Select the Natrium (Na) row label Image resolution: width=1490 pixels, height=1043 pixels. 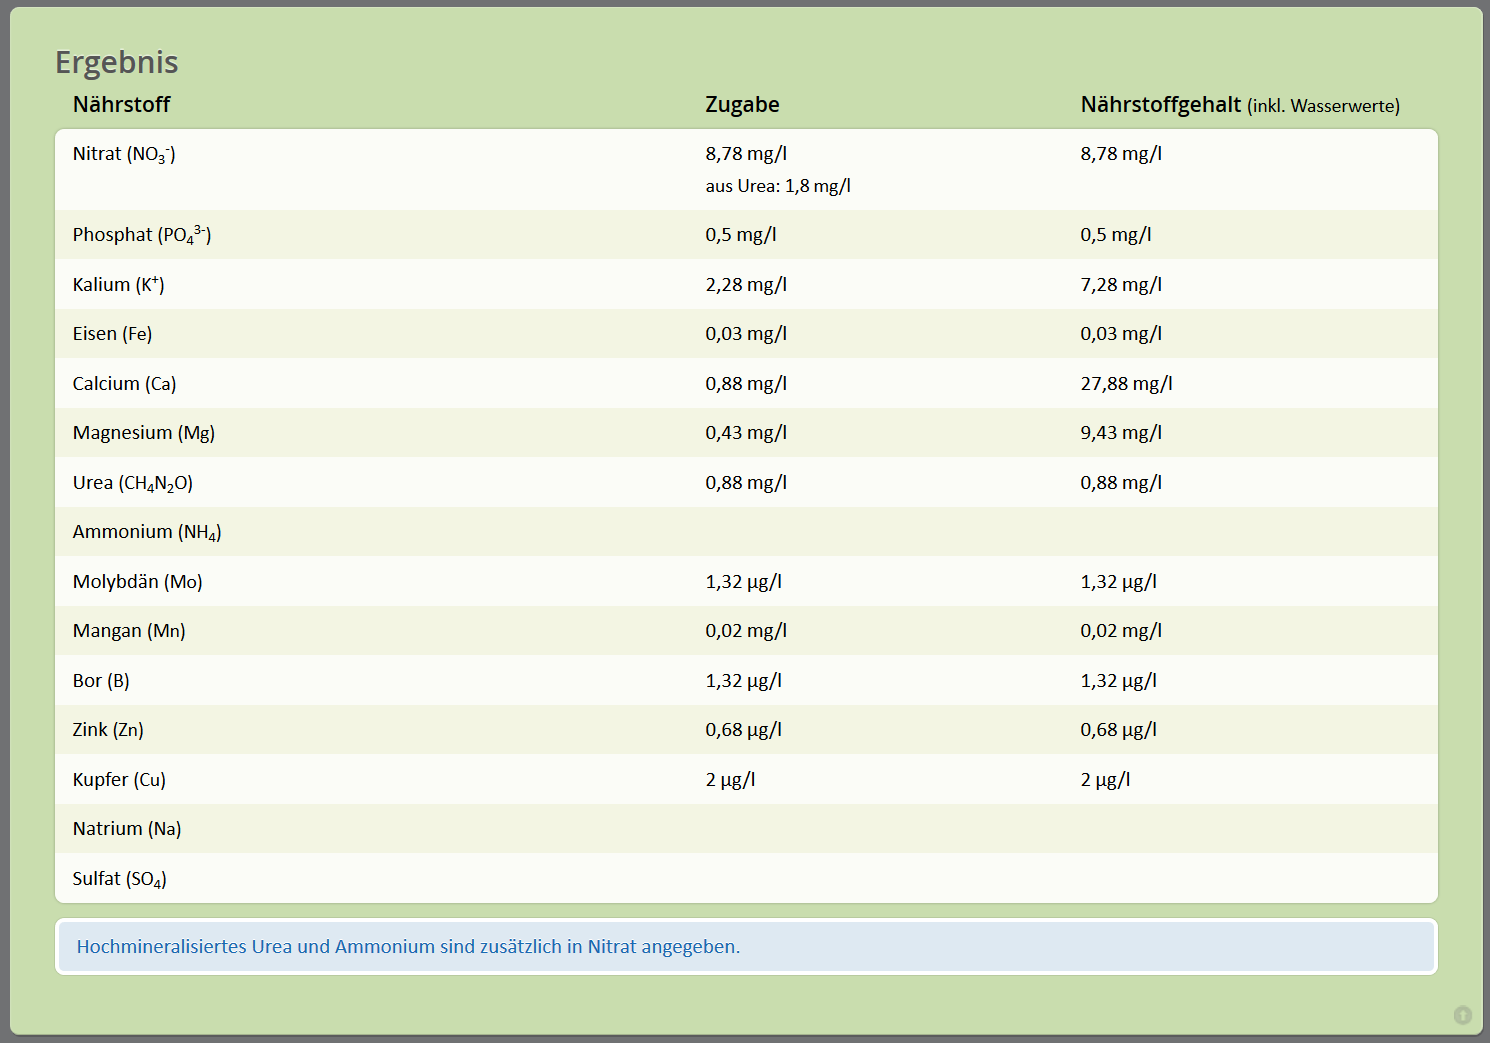pos(127,829)
